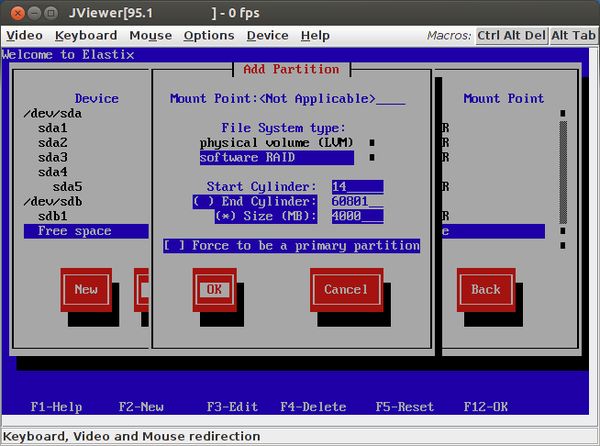
Task: Click the F12-OK hint
Action: pos(486,407)
